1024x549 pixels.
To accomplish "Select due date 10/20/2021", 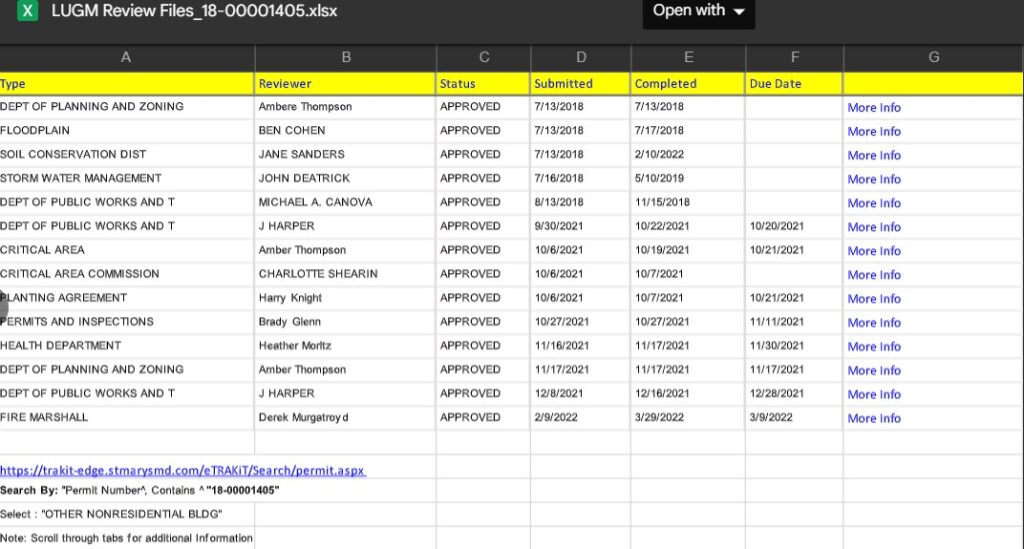I will point(794,226).
